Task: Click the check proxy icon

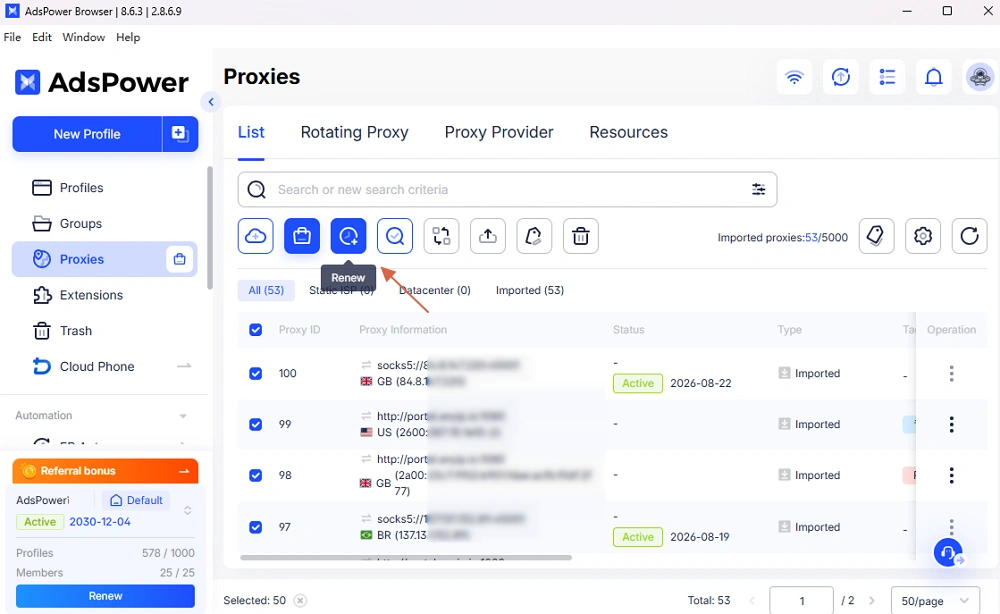Action: coord(395,236)
